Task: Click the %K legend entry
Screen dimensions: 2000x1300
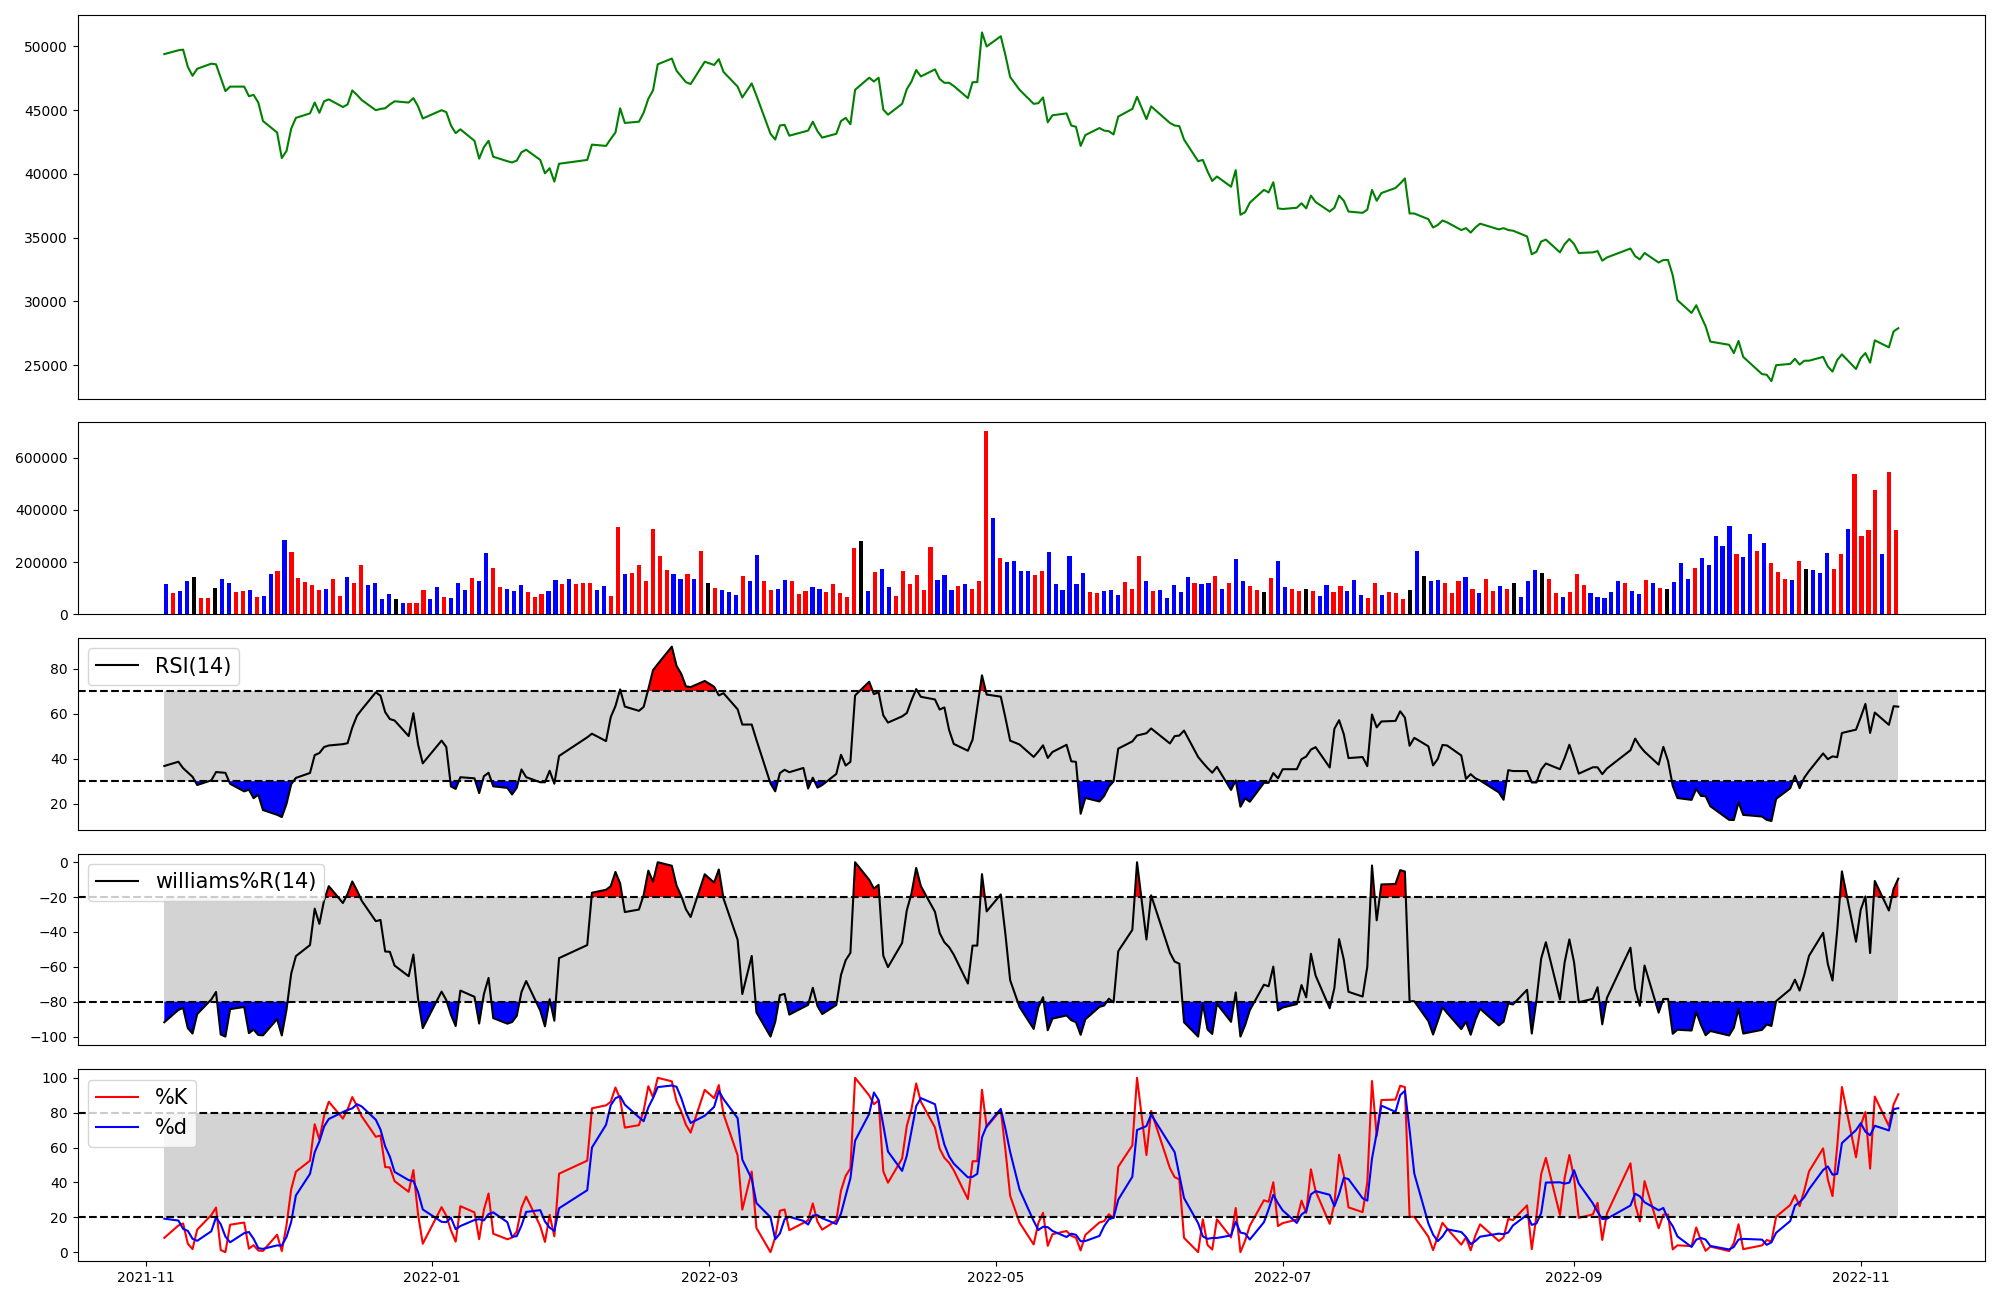Action: tap(171, 1097)
